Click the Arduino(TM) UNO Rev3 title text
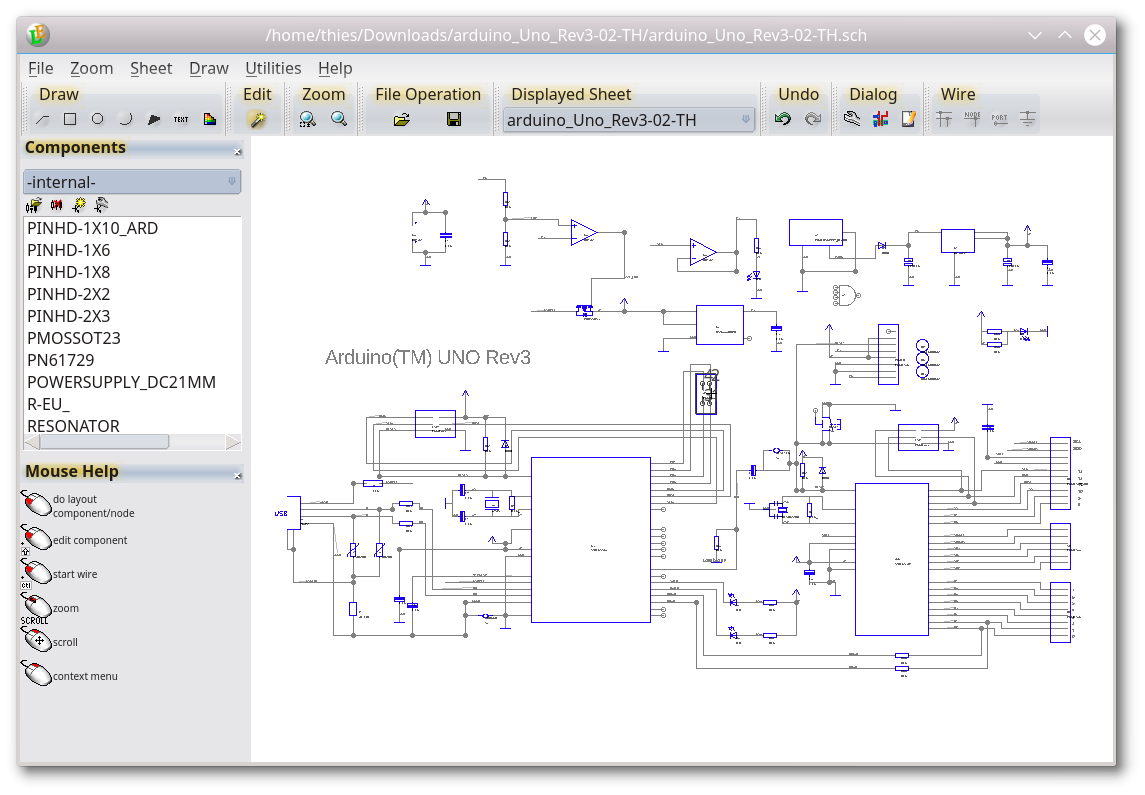The image size is (1145, 795). [427, 358]
